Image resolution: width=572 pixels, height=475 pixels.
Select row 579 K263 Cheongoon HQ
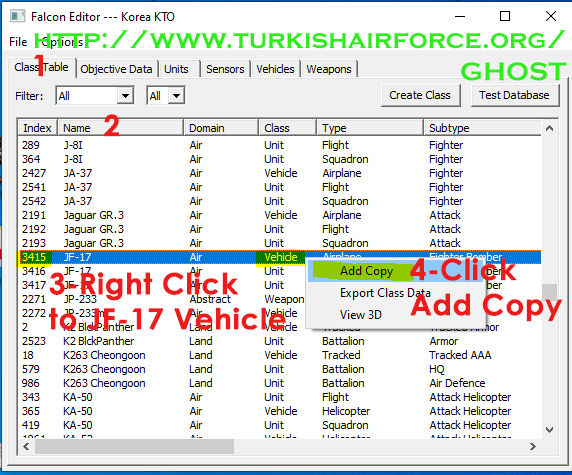[x=280, y=369]
